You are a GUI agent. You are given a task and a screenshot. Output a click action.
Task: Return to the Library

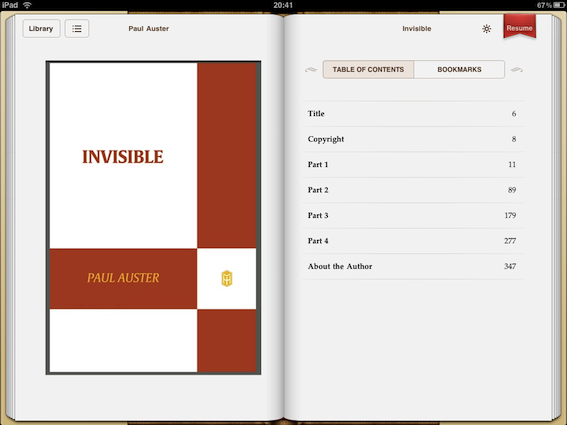point(41,29)
